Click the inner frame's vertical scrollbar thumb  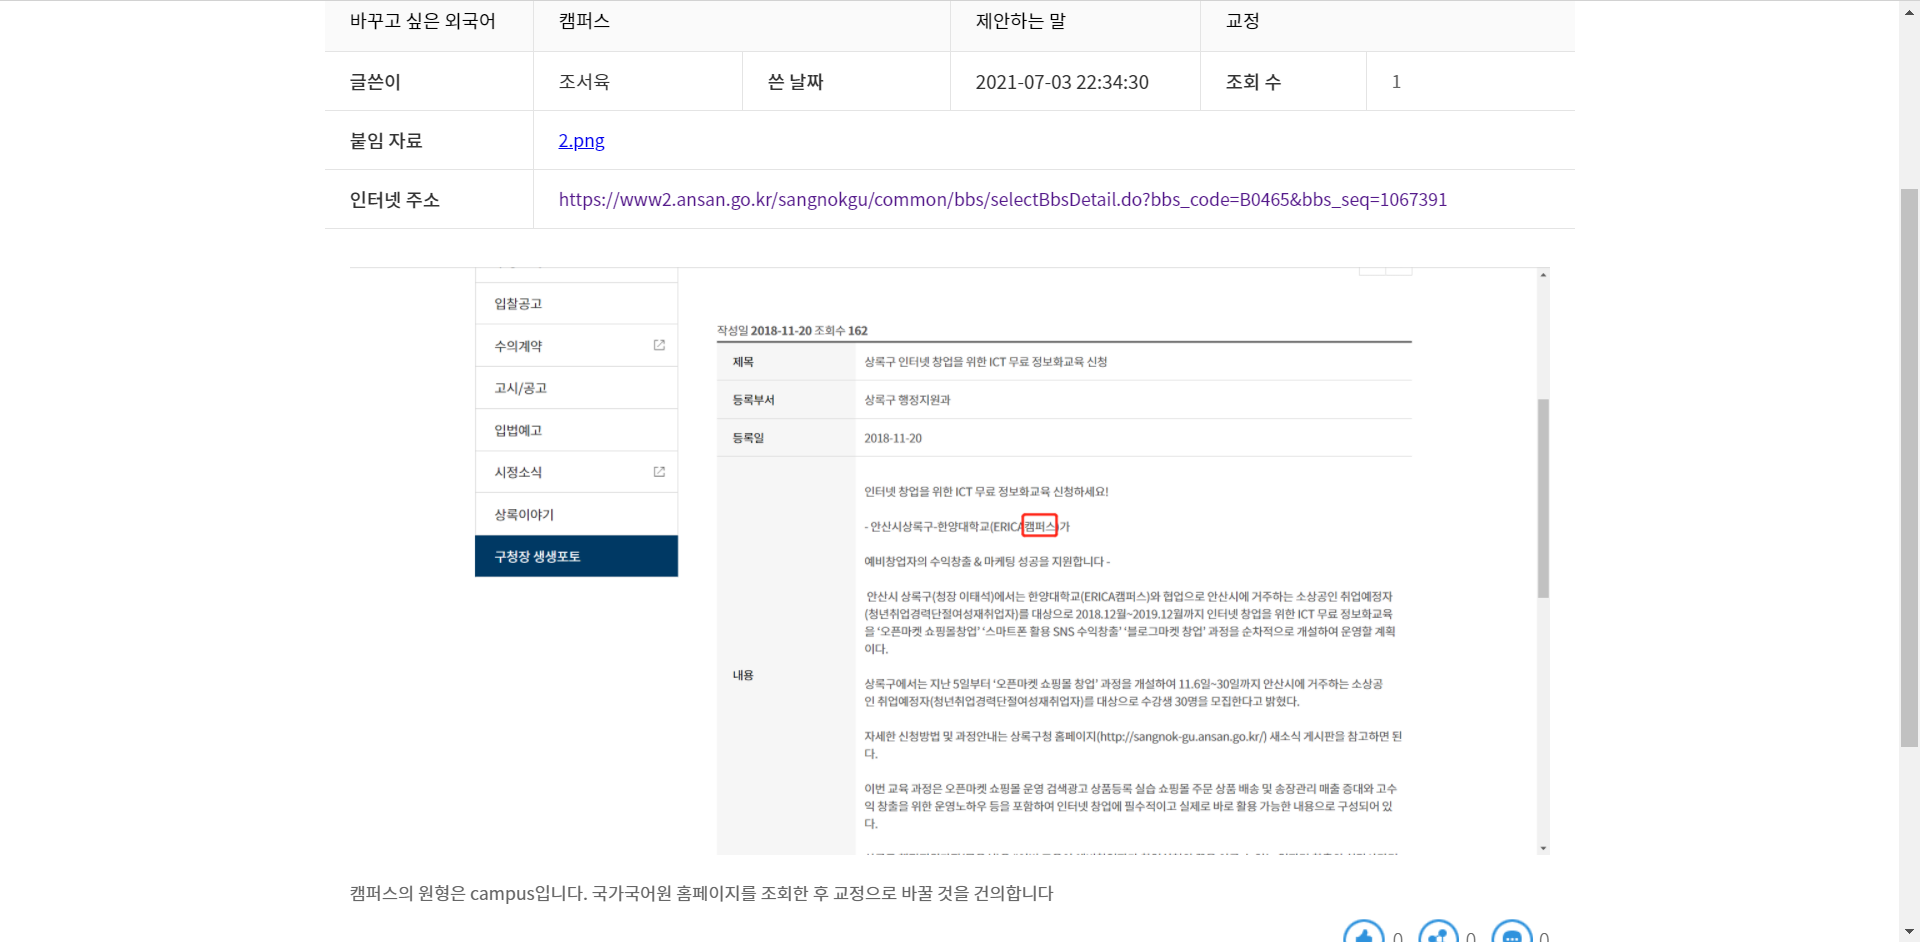coord(1543,498)
